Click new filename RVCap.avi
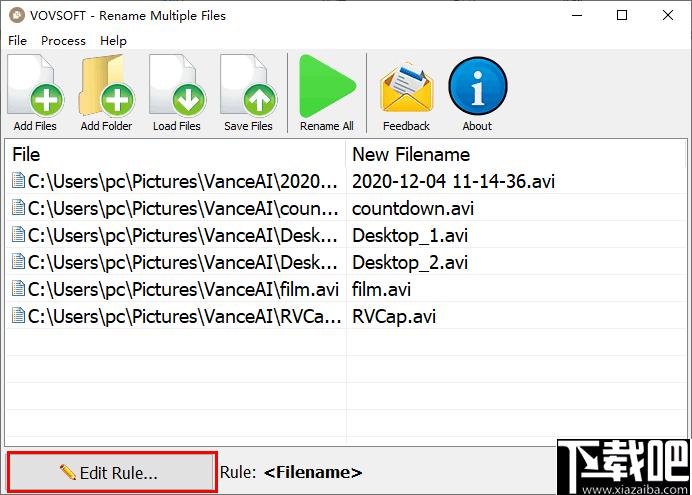This screenshot has width=692, height=495. point(394,317)
